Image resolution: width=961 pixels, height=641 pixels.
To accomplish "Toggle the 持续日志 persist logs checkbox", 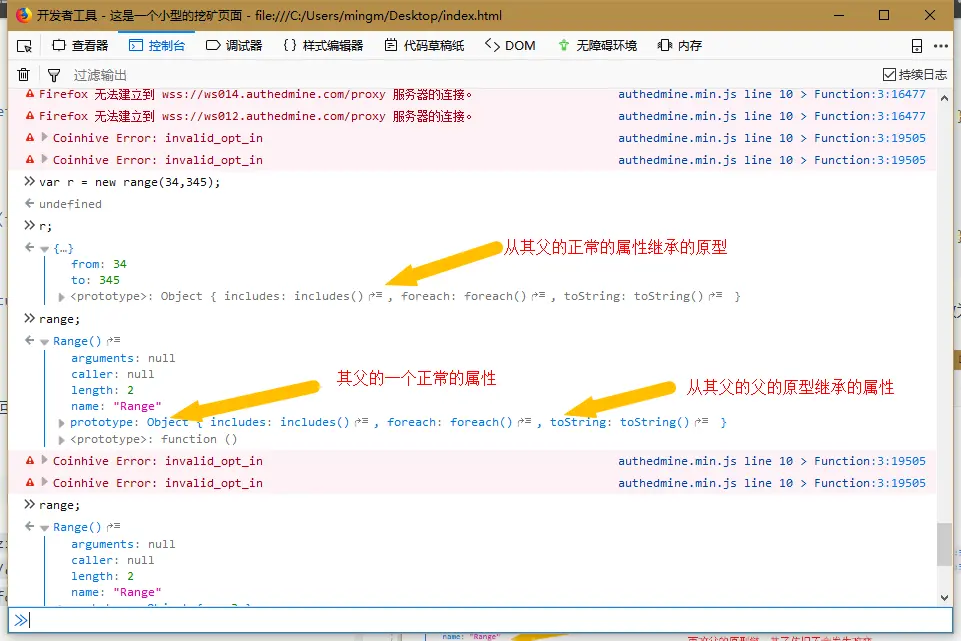I will coord(889,75).
